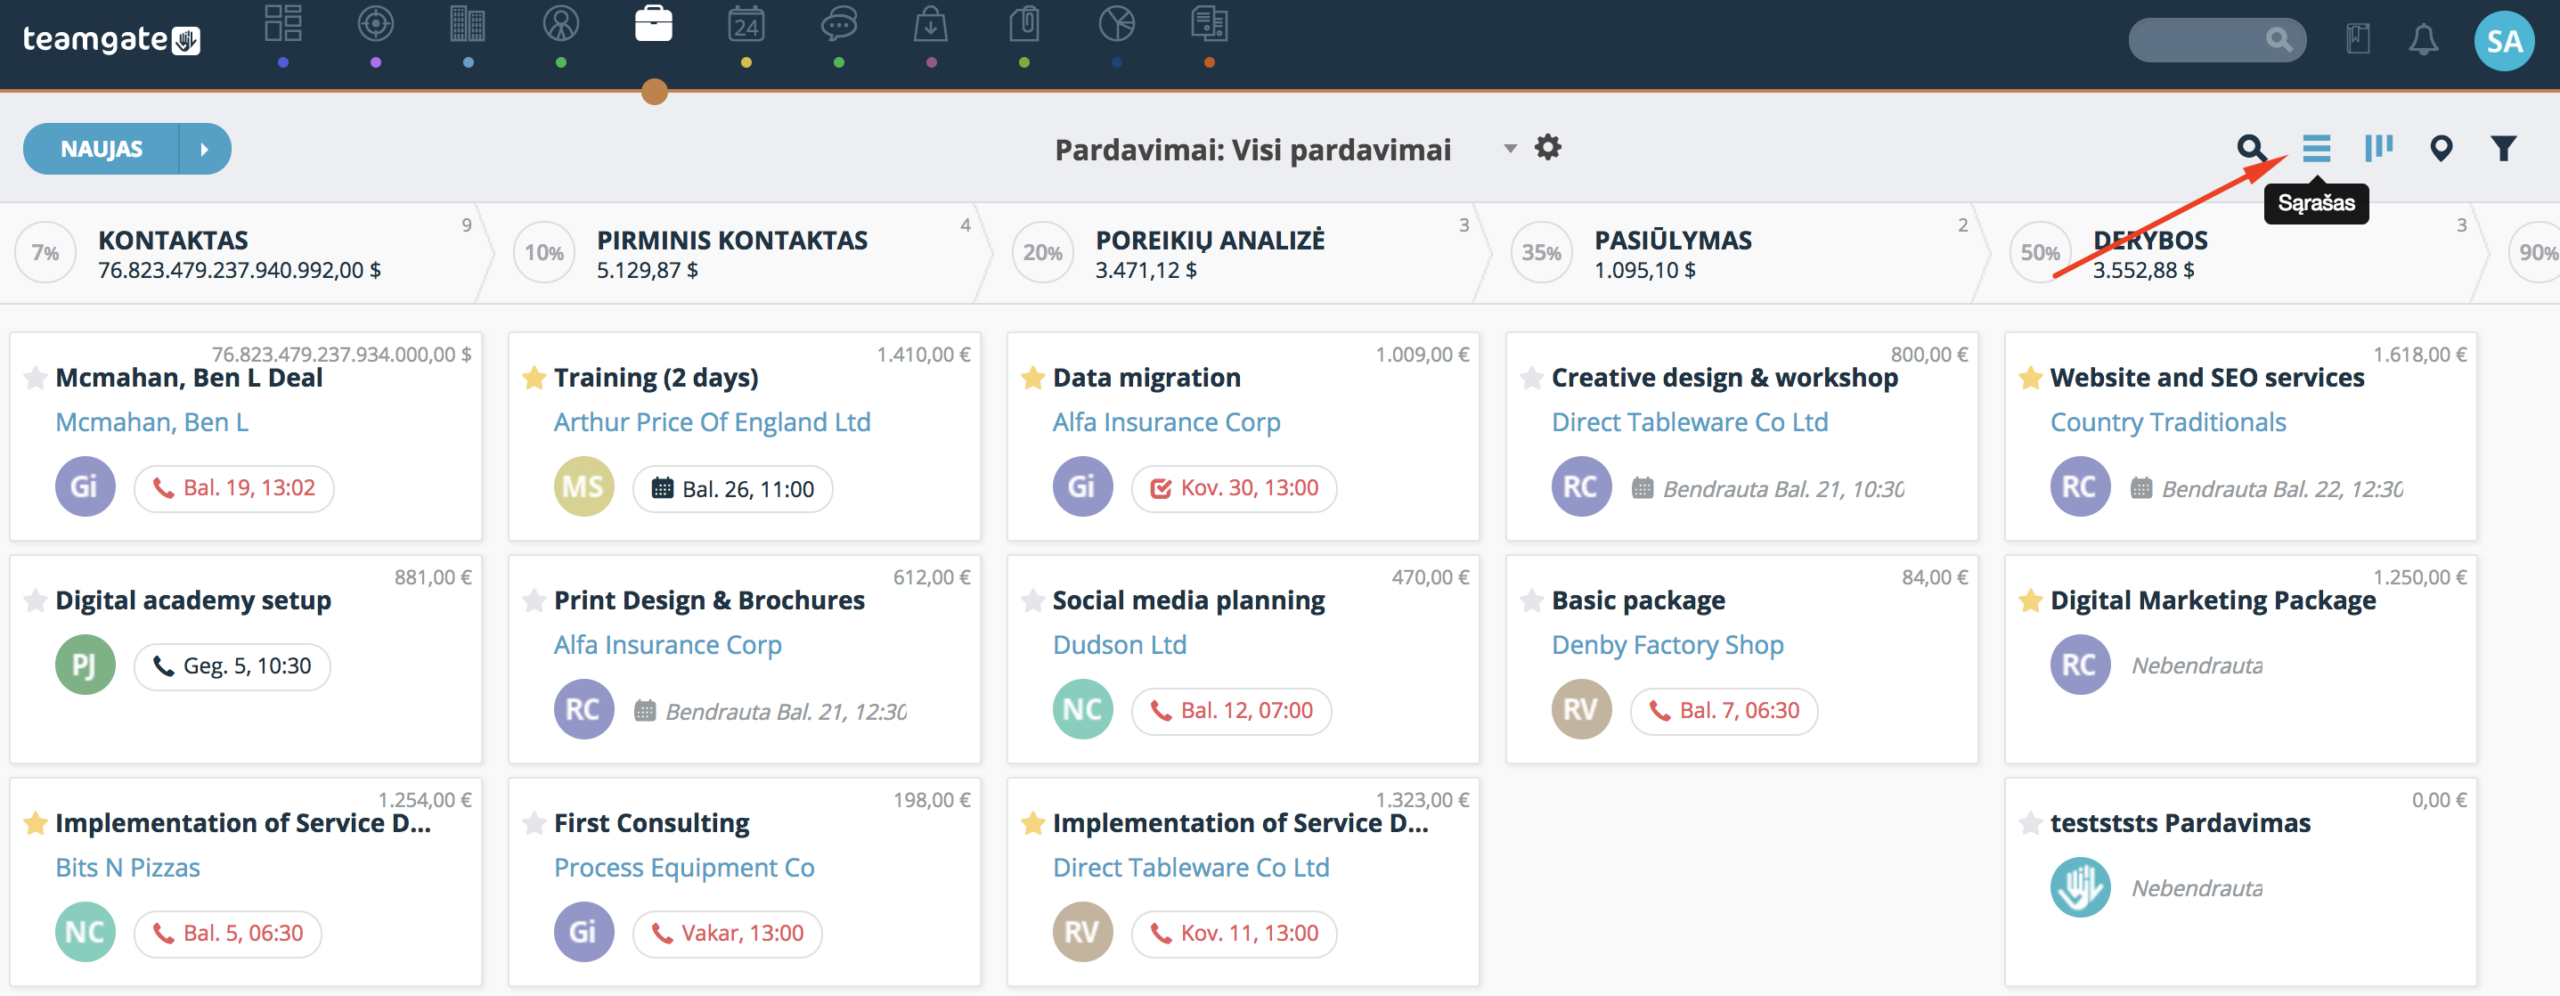Toggle star on Mcmahan, Ben L Deal

click(35, 377)
